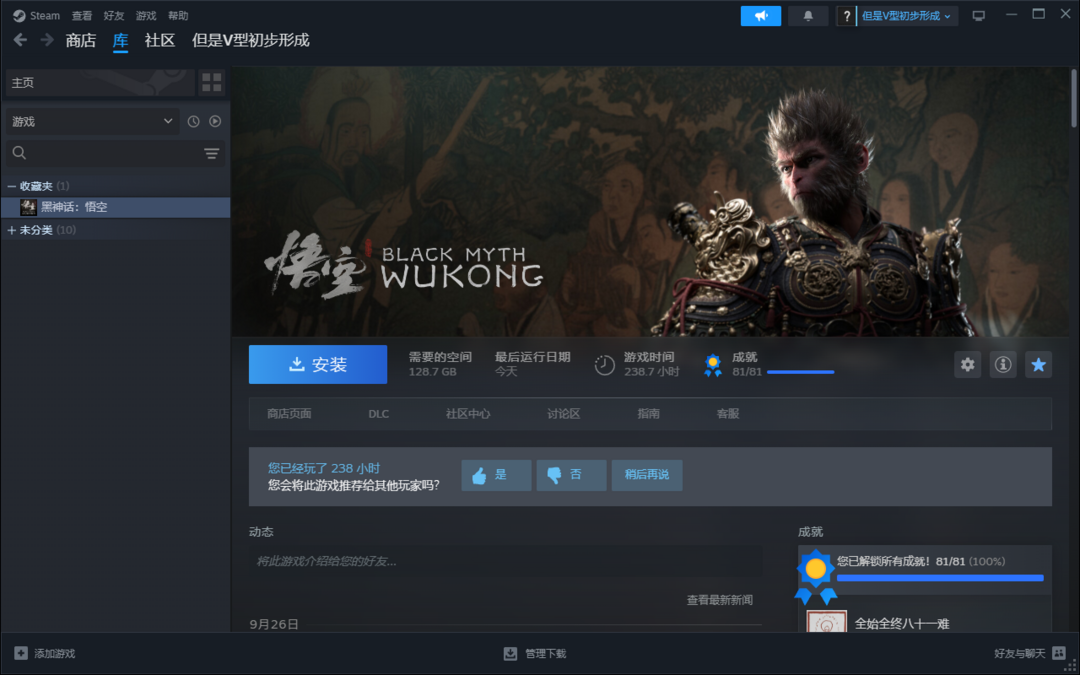Open the 全始全终八十一难 achievement thumbnail
1080x675 pixels.
(826, 622)
